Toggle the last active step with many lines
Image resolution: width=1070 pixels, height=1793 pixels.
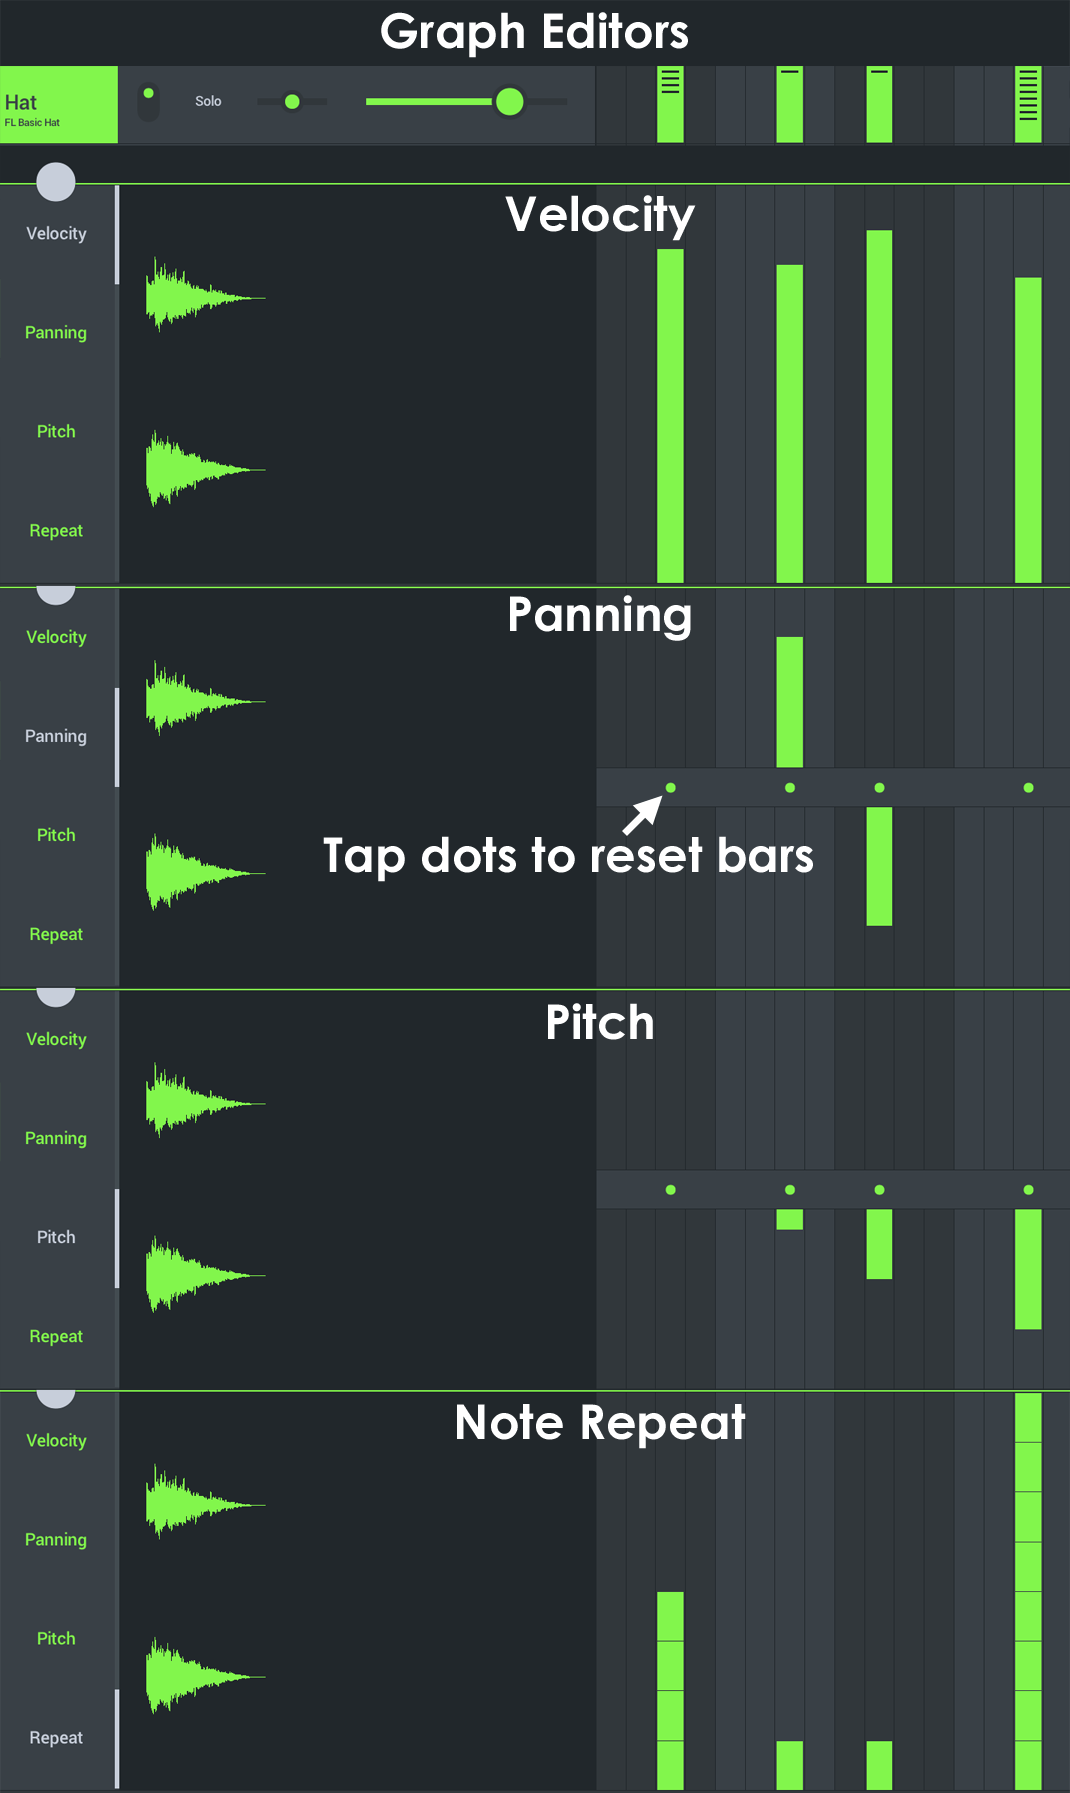pyautogui.click(x=1028, y=105)
